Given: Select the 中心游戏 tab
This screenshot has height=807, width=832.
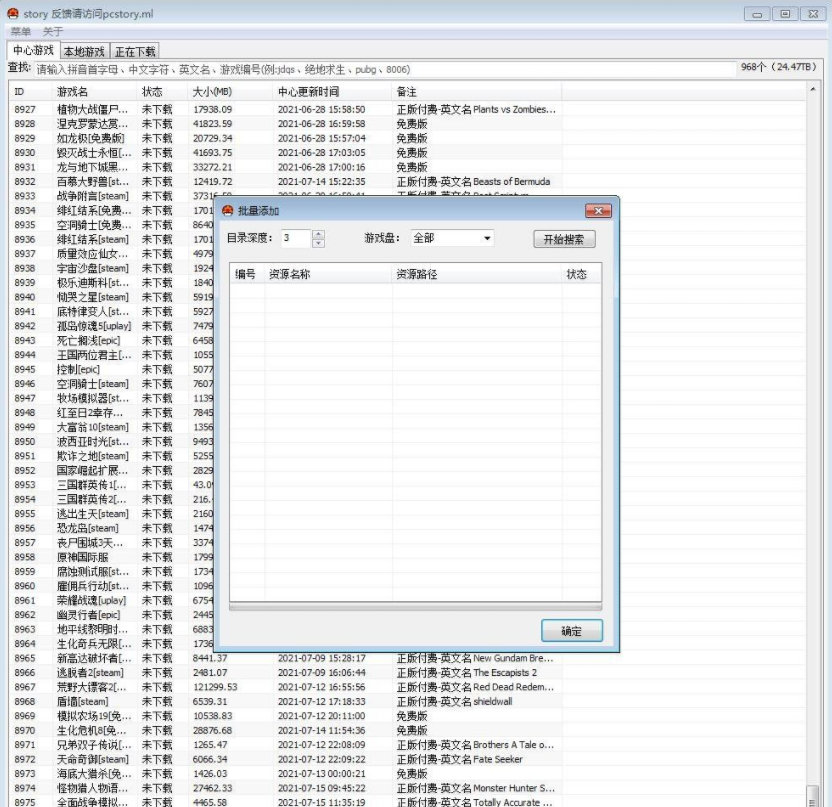Looking at the screenshot, I should pos(32,50).
